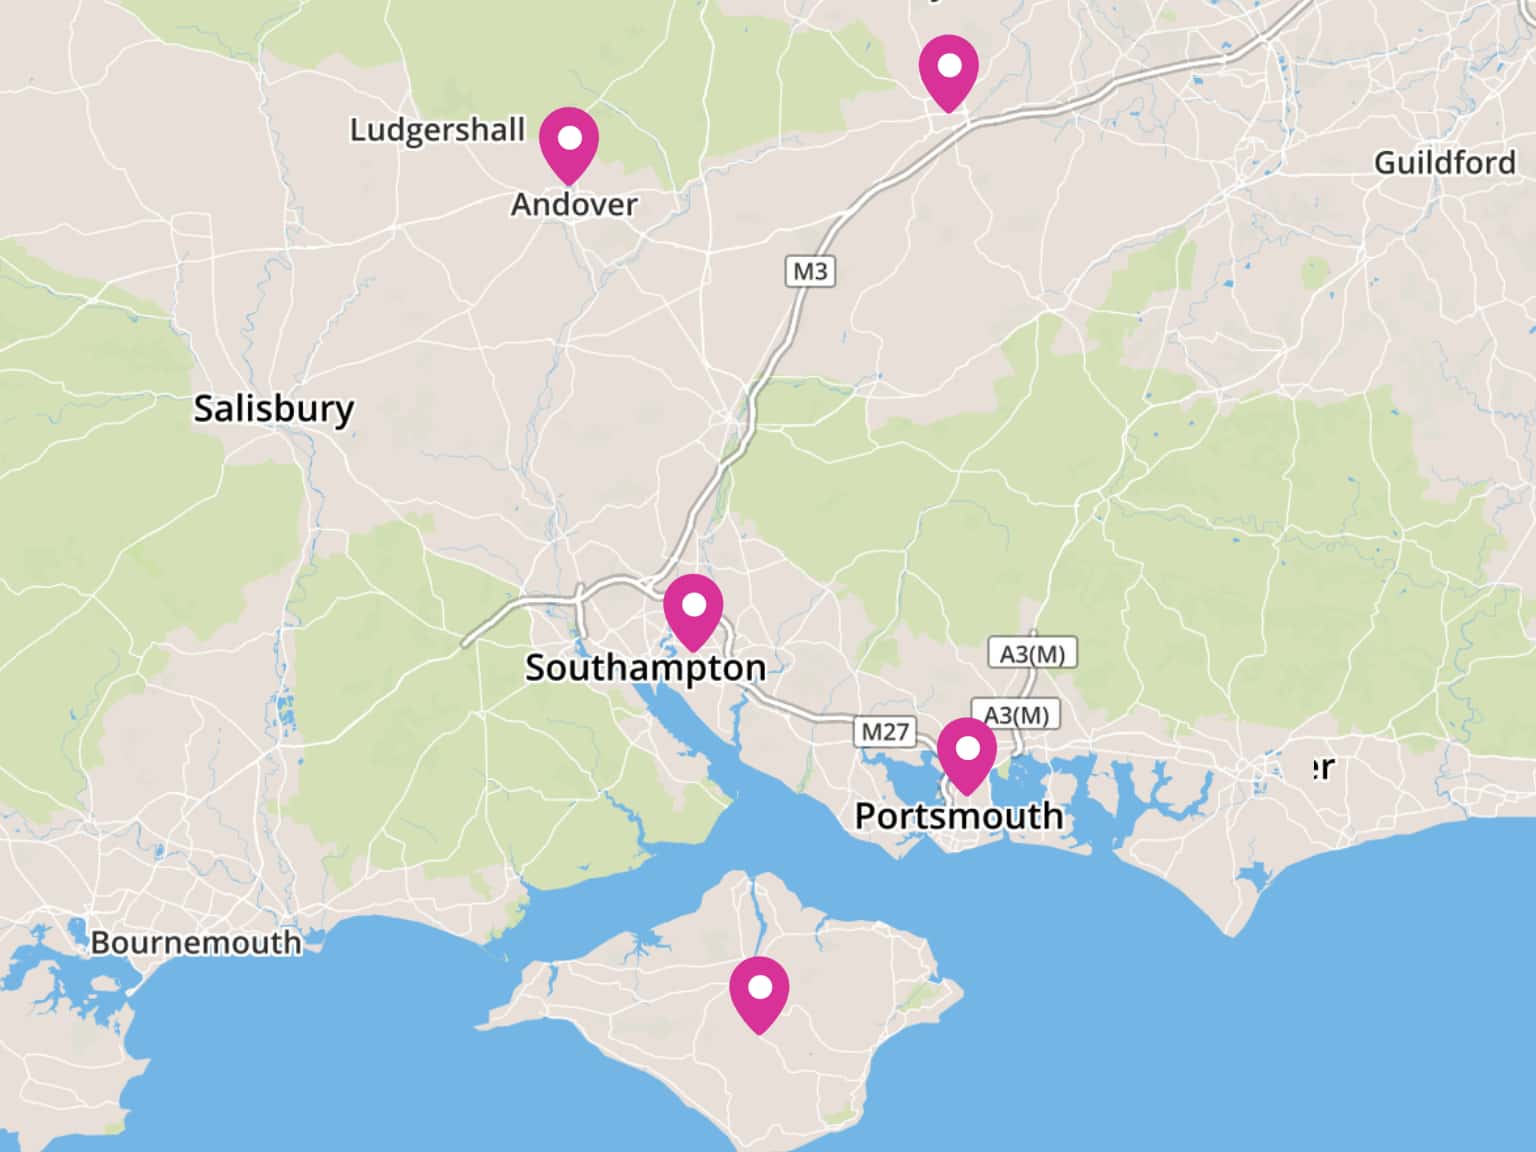Click the Southampton city label

pyautogui.click(x=645, y=668)
